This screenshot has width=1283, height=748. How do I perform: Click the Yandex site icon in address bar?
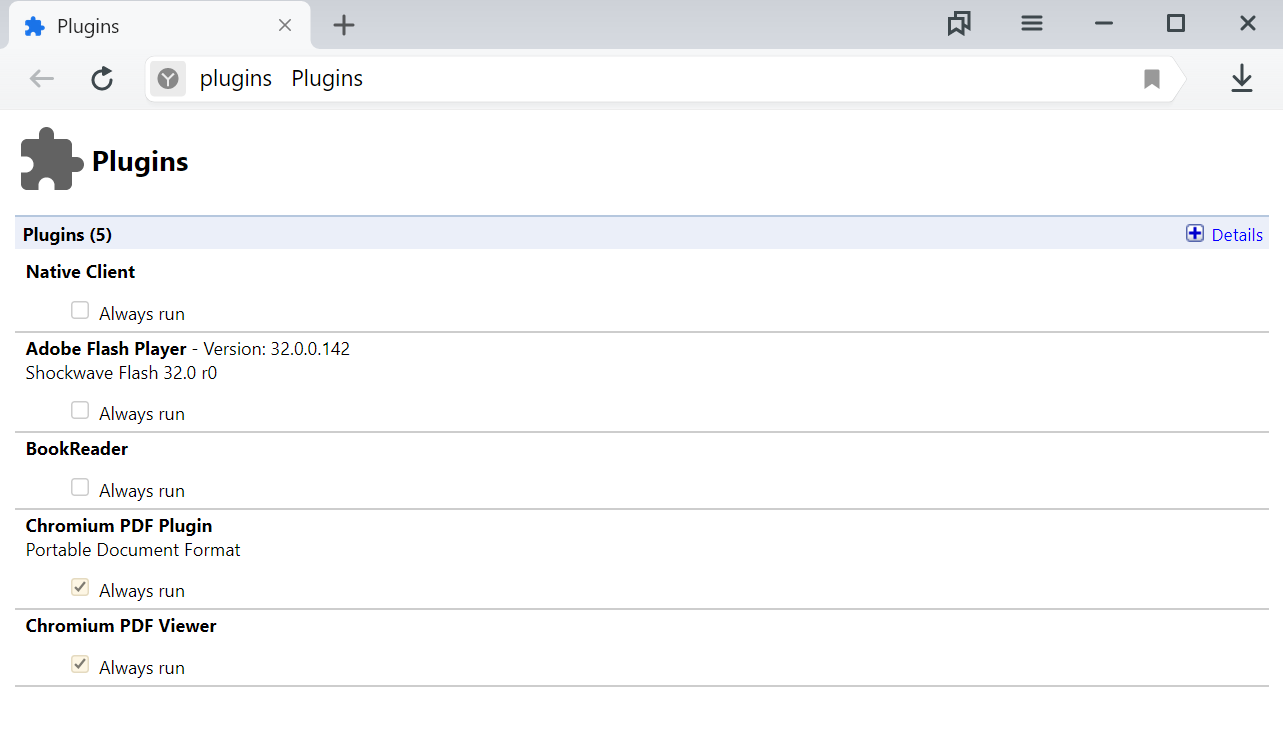(x=168, y=79)
